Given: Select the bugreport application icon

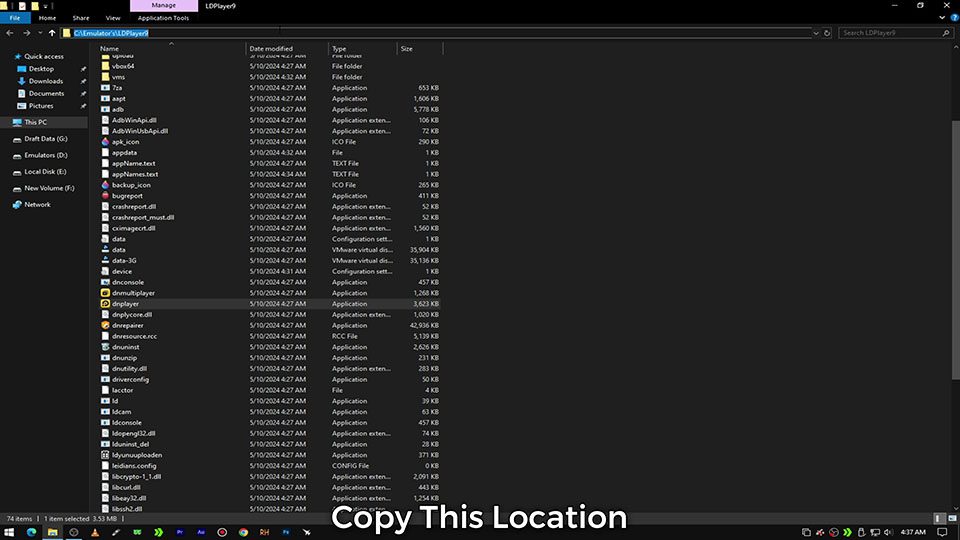Looking at the screenshot, I should (105, 196).
